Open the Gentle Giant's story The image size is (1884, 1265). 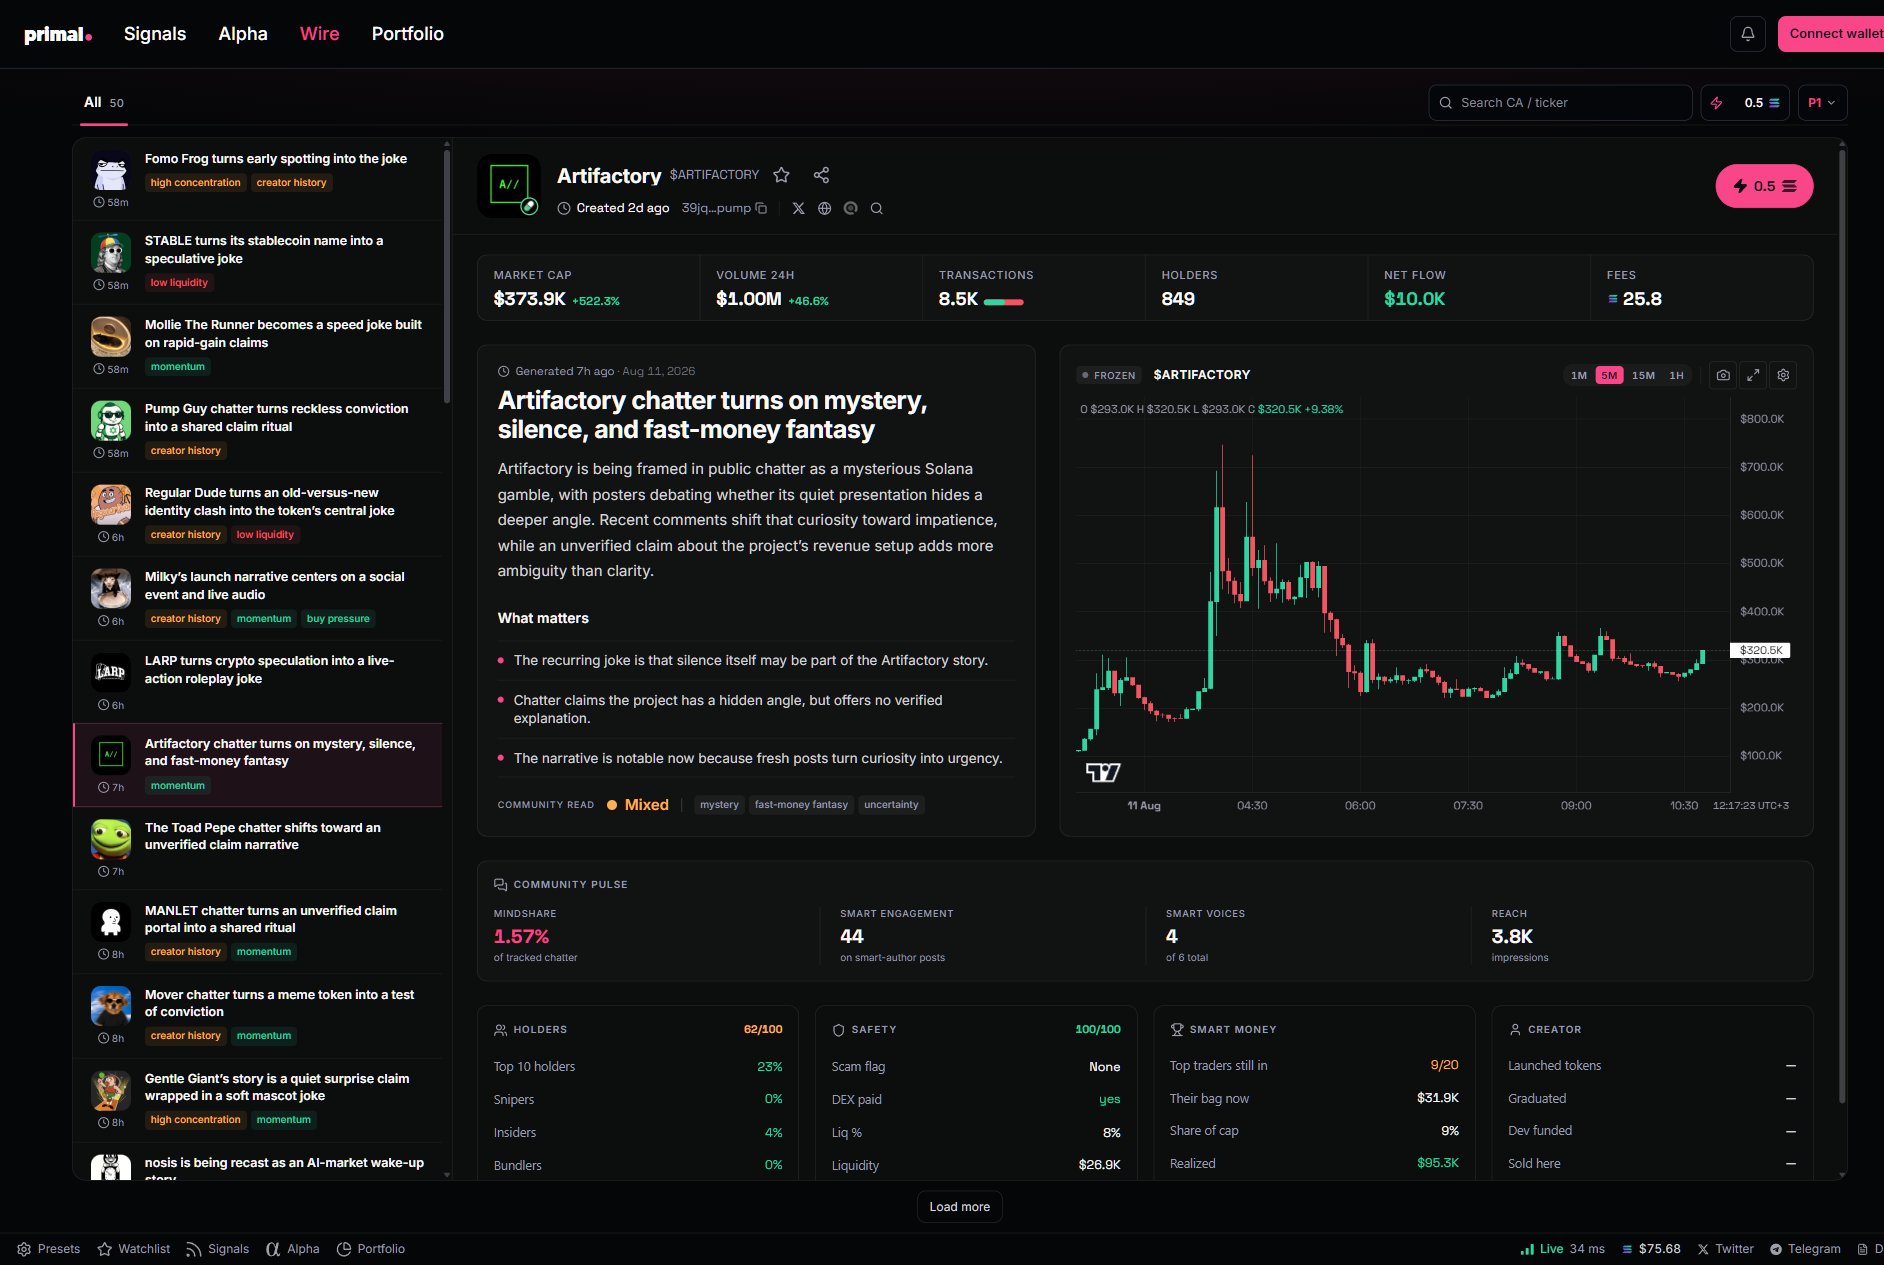[258, 1101]
